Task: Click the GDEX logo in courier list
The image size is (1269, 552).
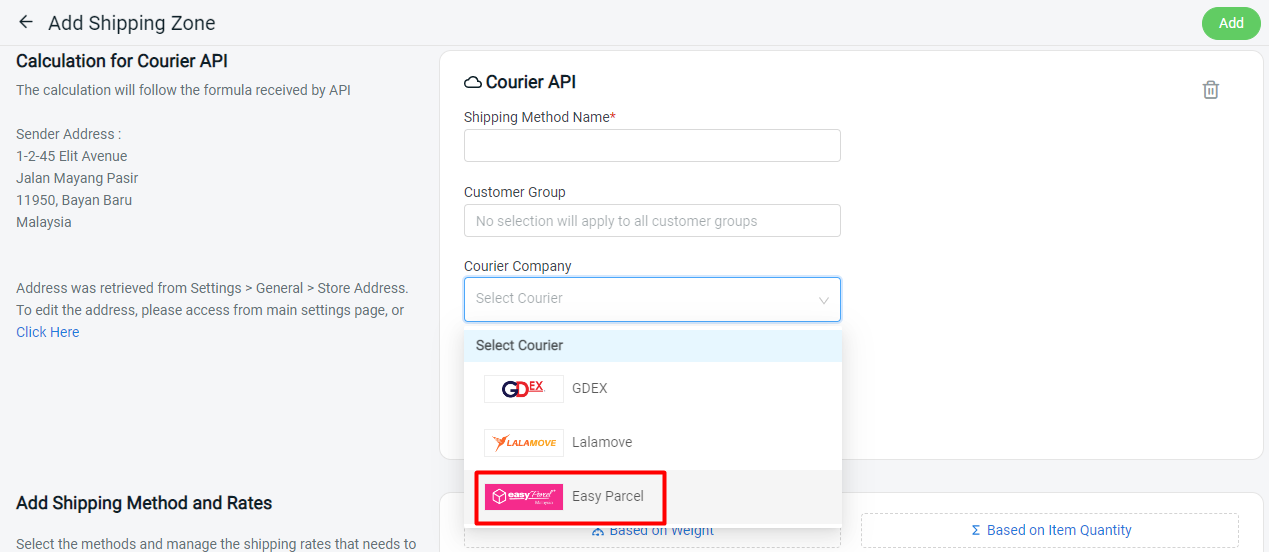Action: click(x=523, y=389)
